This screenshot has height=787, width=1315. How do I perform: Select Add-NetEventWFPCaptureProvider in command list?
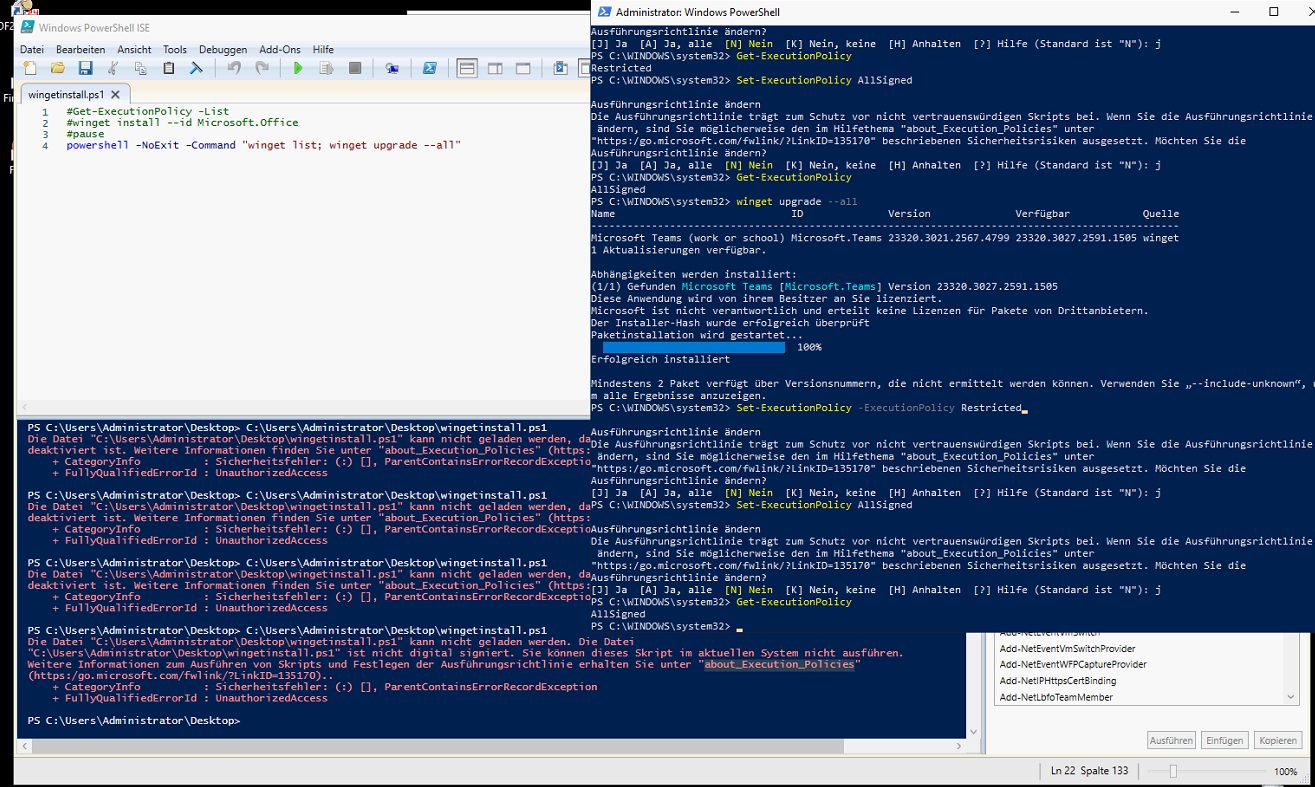[x=1073, y=665]
